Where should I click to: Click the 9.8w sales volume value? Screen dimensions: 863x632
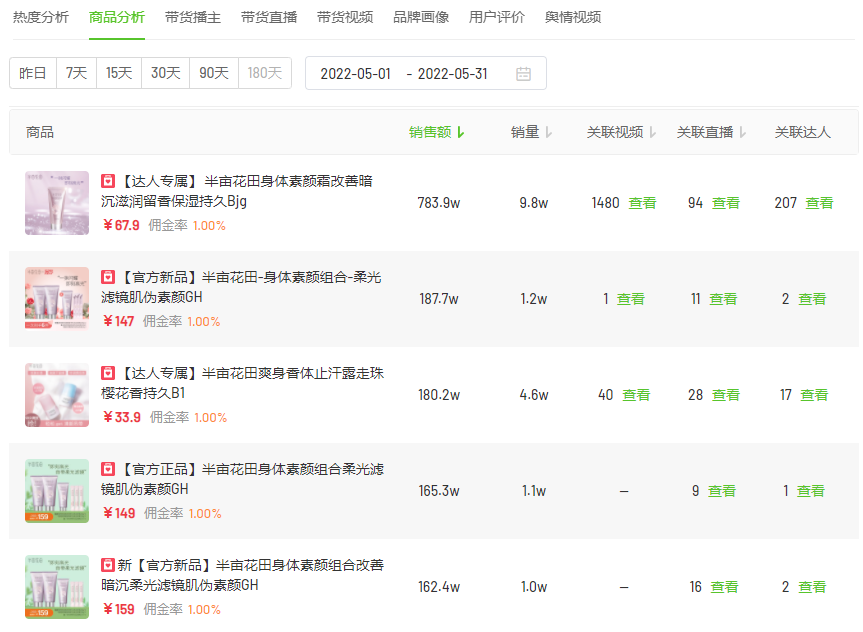[x=534, y=203]
